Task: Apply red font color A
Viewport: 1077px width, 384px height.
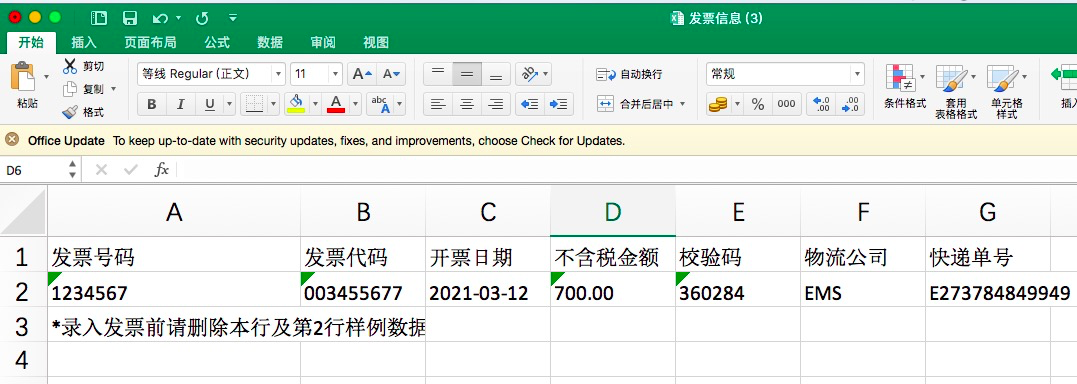Action: (336, 104)
